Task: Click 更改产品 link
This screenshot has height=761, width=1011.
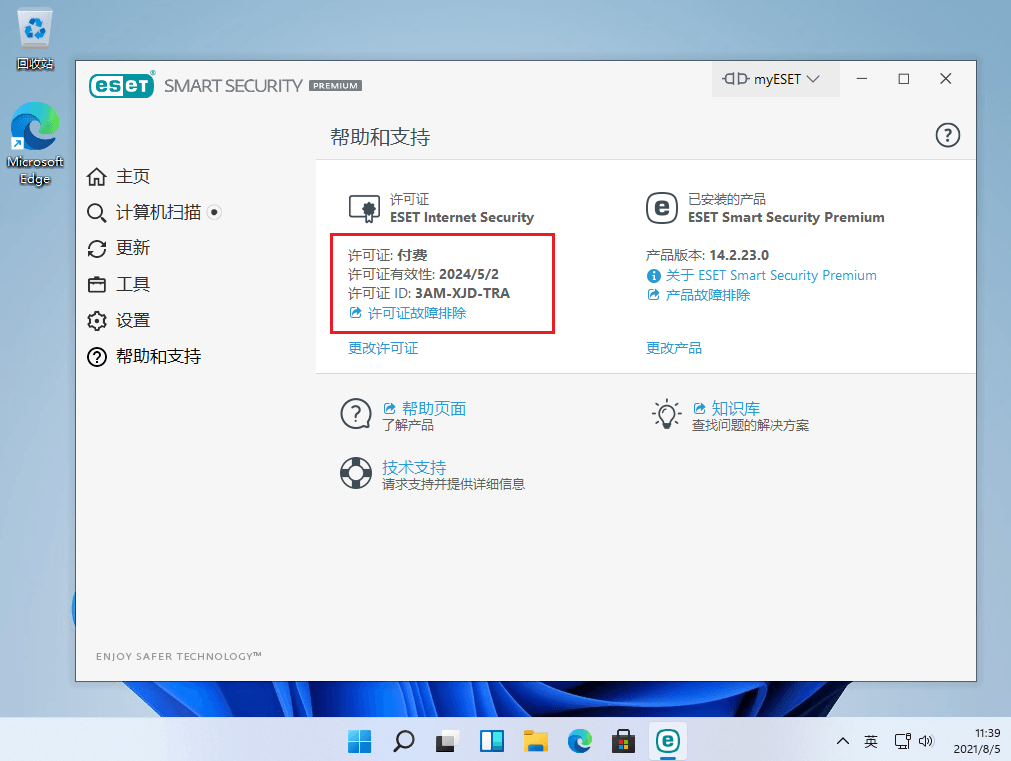Action: pyautogui.click(x=674, y=348)
